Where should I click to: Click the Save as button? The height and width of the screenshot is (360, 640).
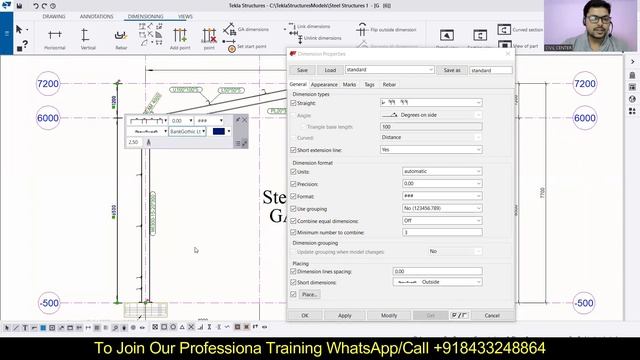[452, 70]
